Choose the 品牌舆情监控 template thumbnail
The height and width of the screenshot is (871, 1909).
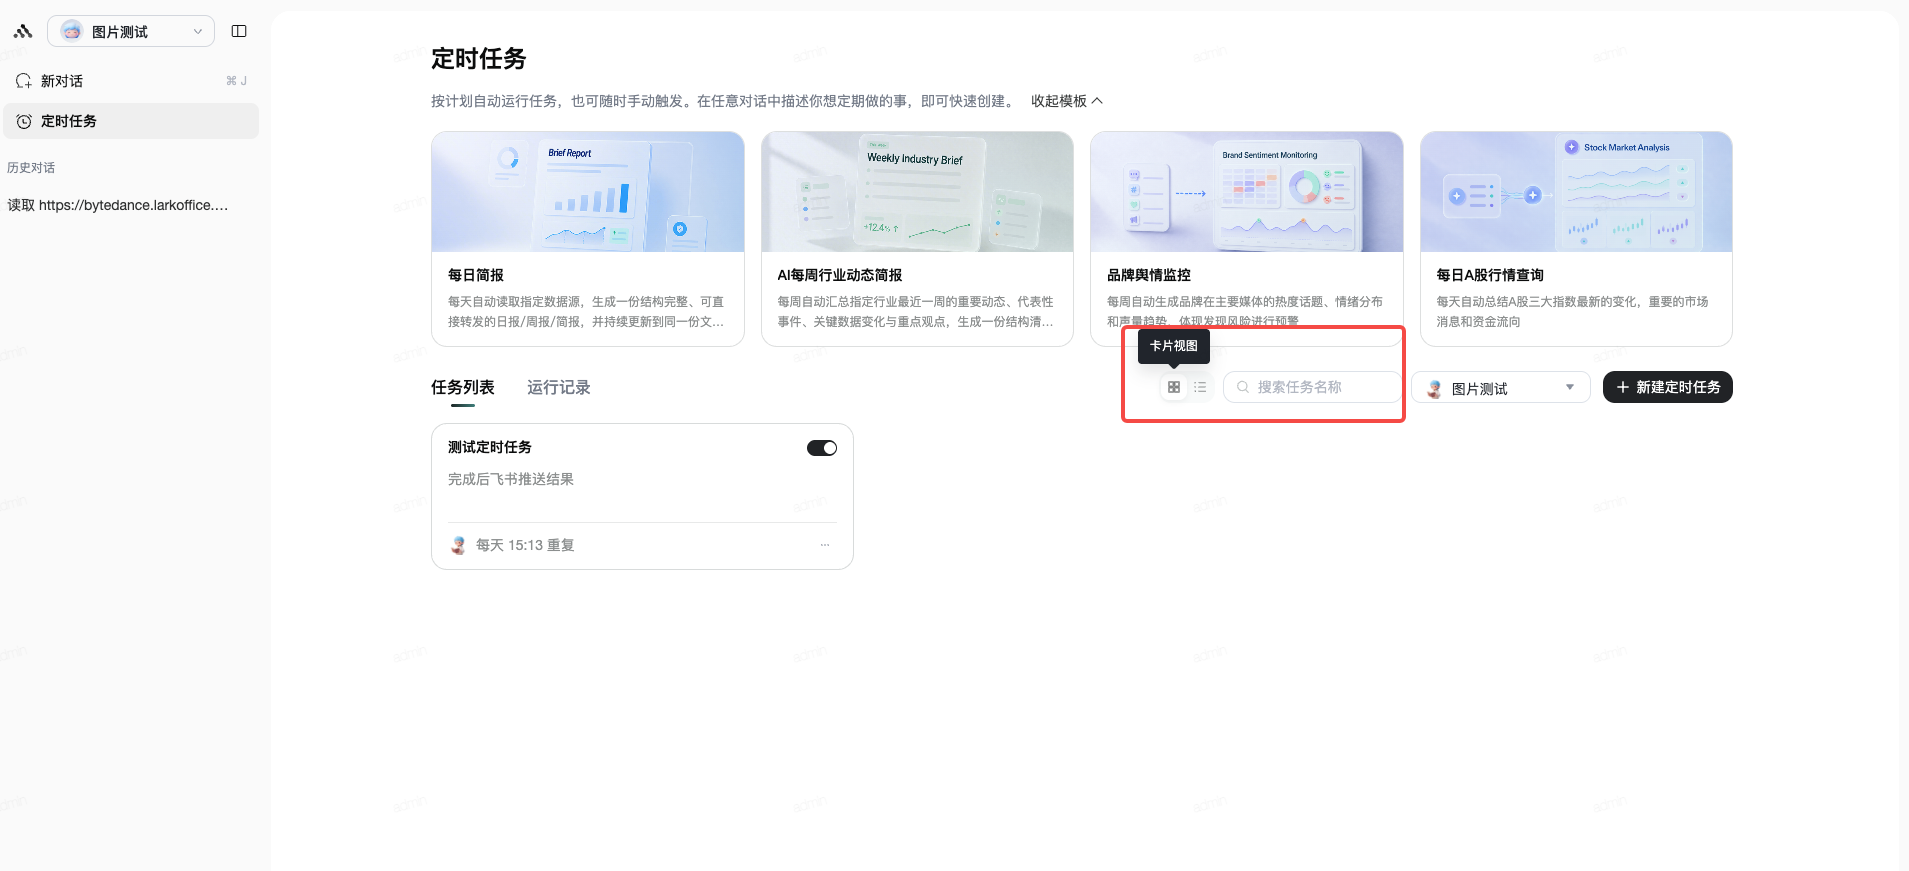(x=1247, y=192)
